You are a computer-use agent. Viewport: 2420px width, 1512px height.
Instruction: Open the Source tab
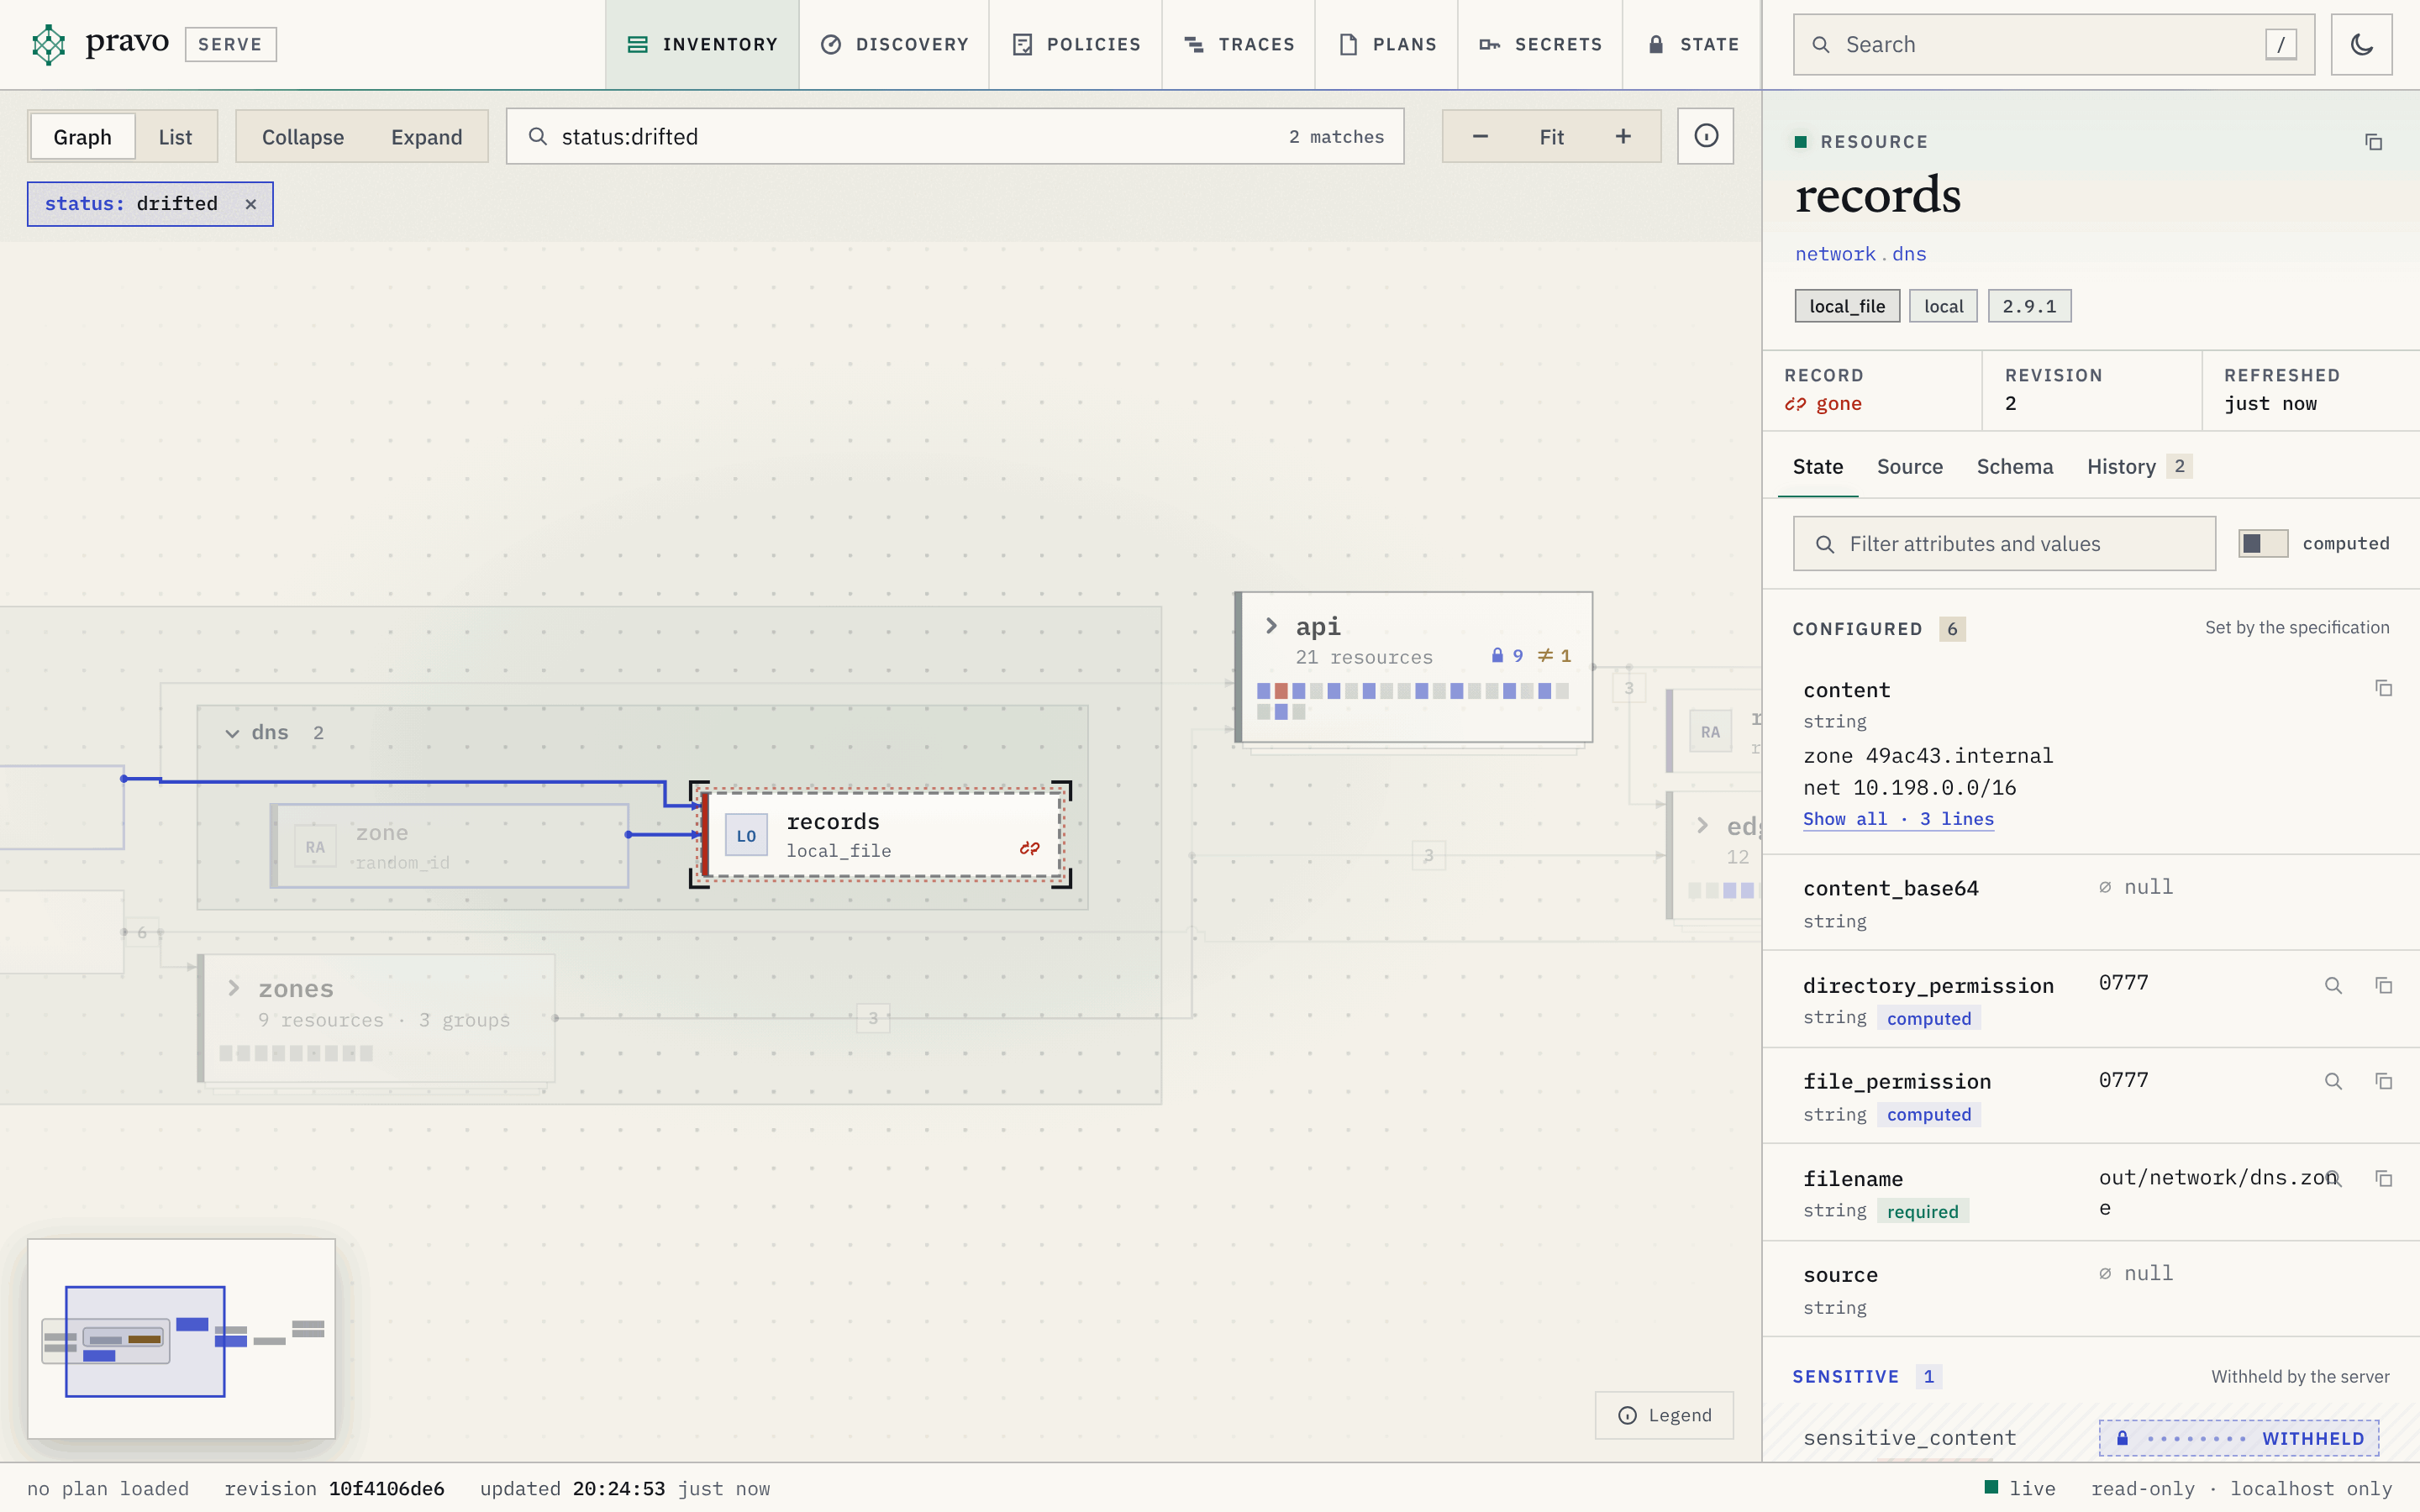pyautogui.click(x=1909, y=466)
